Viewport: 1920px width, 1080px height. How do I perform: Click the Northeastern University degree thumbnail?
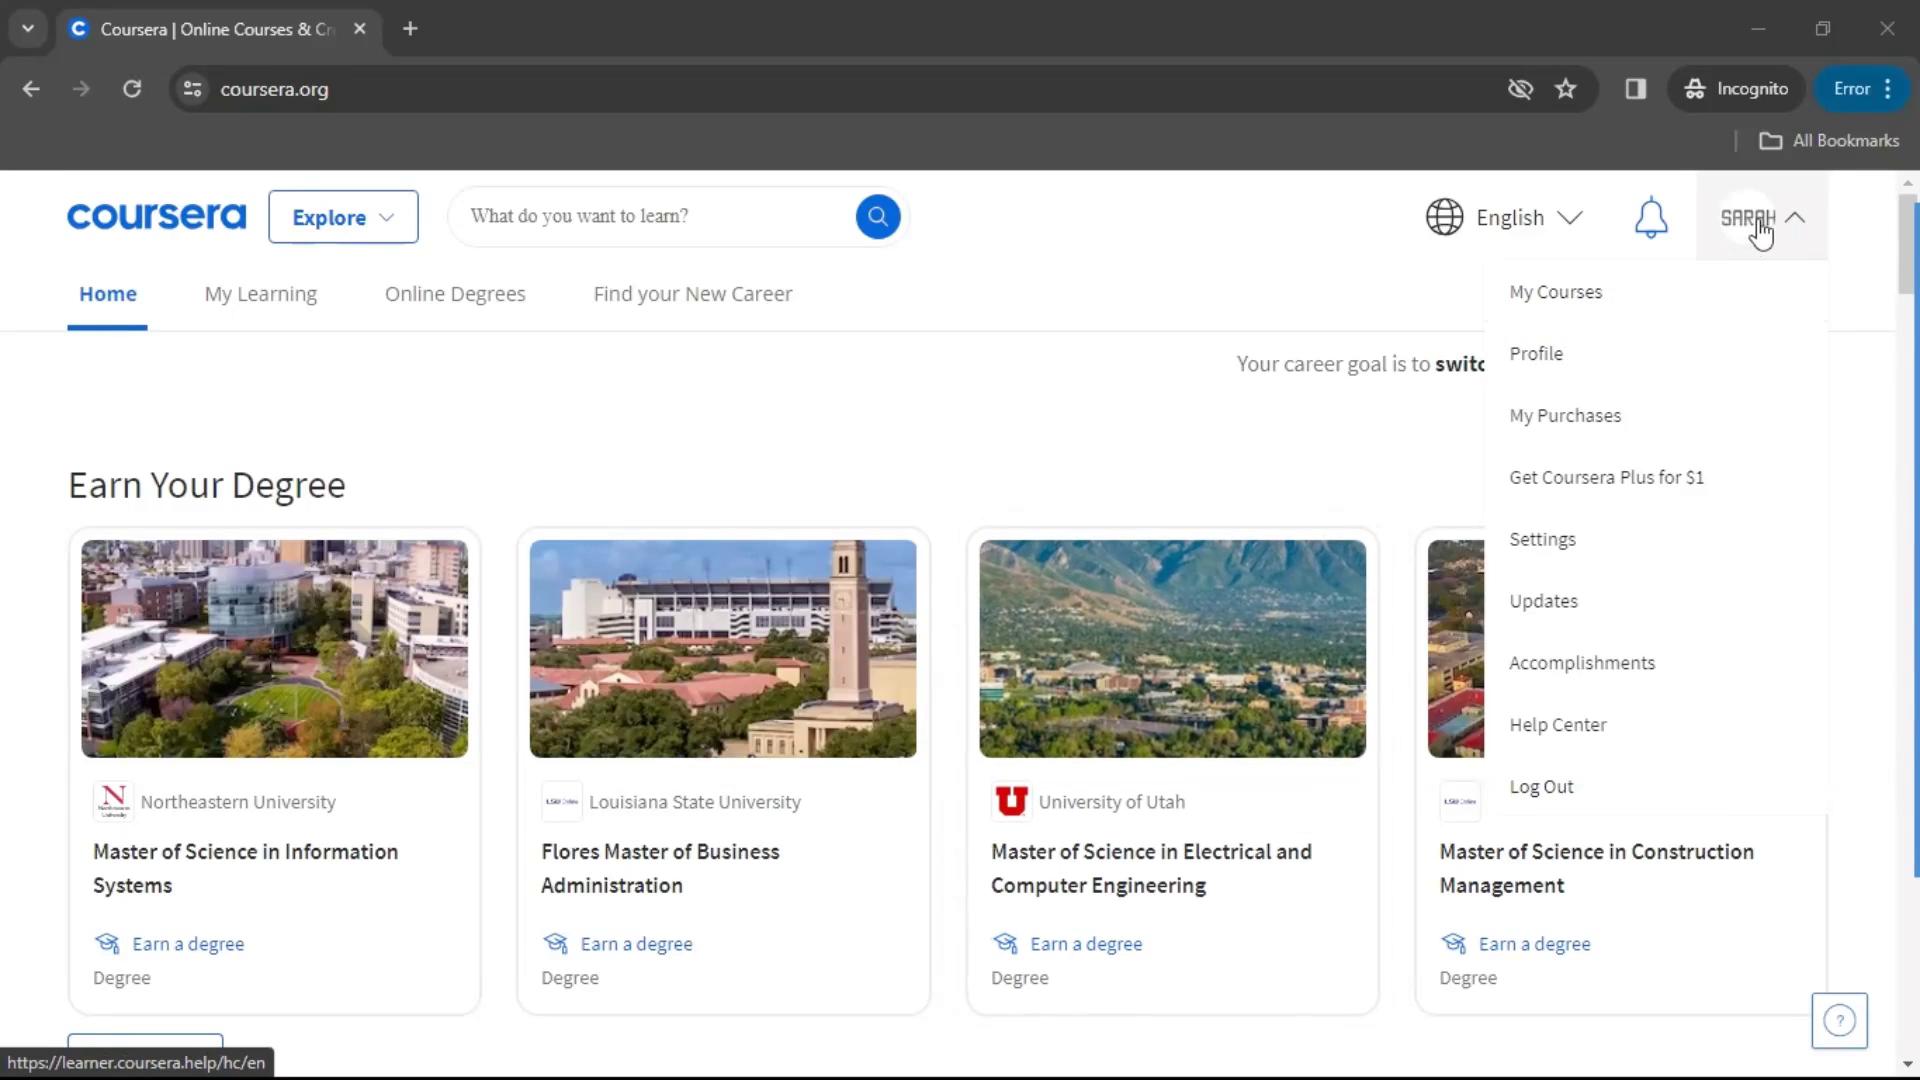274,647
